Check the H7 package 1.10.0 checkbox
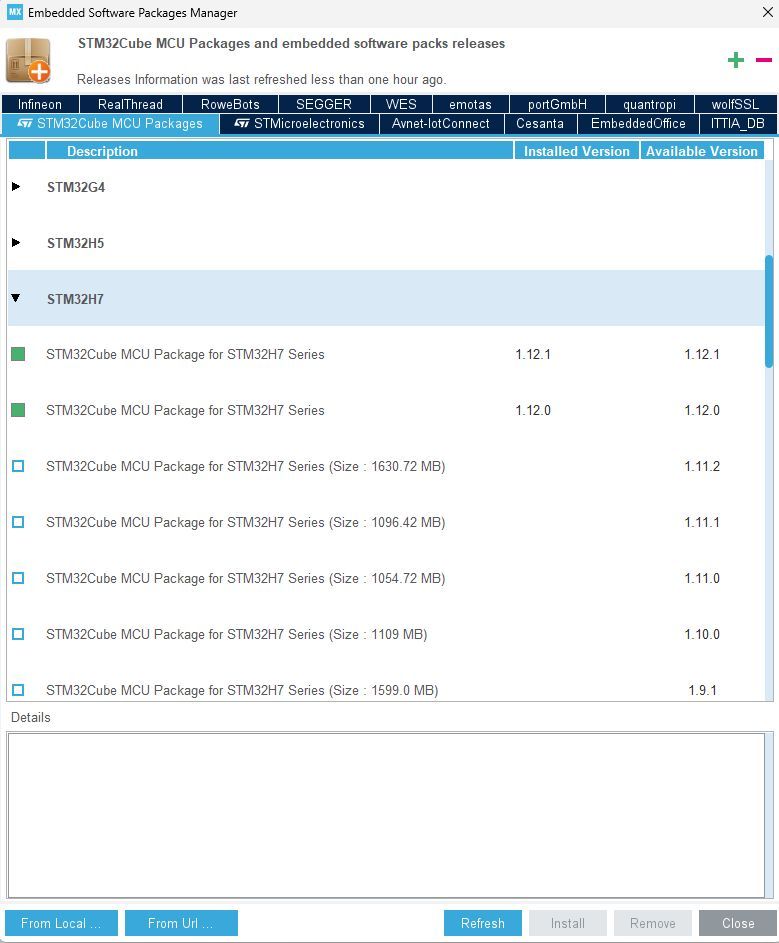Viewport: 779px width, 943px height. pos(18,634)
